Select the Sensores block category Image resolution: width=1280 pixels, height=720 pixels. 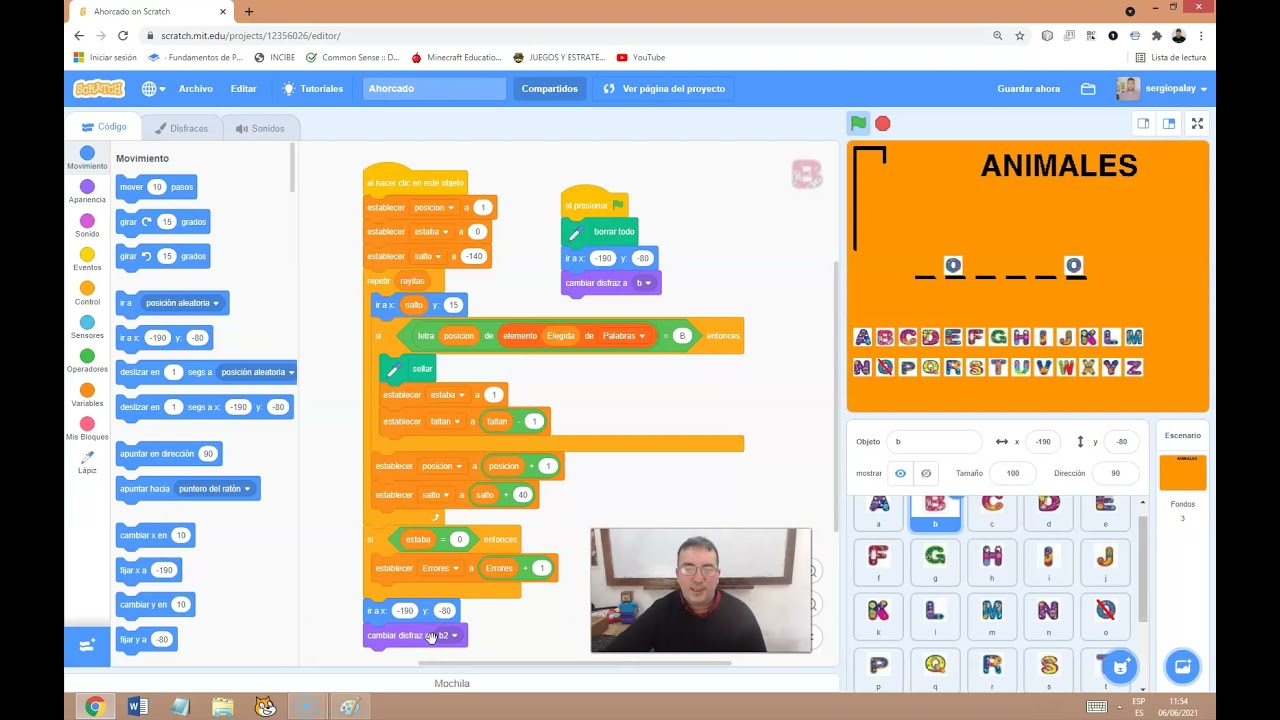[x=87, y=328]
